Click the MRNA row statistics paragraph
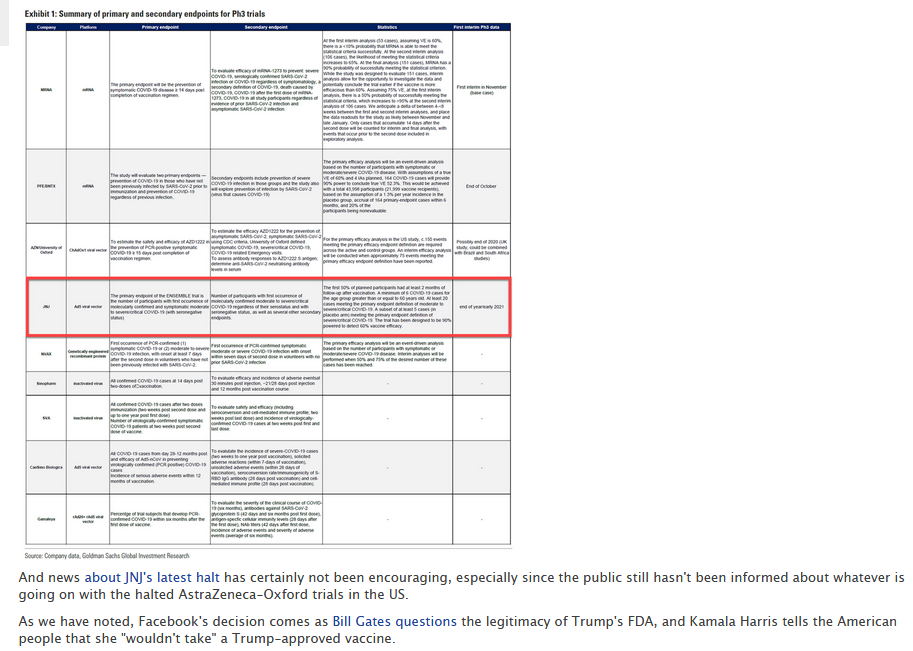 pos(387,90)
